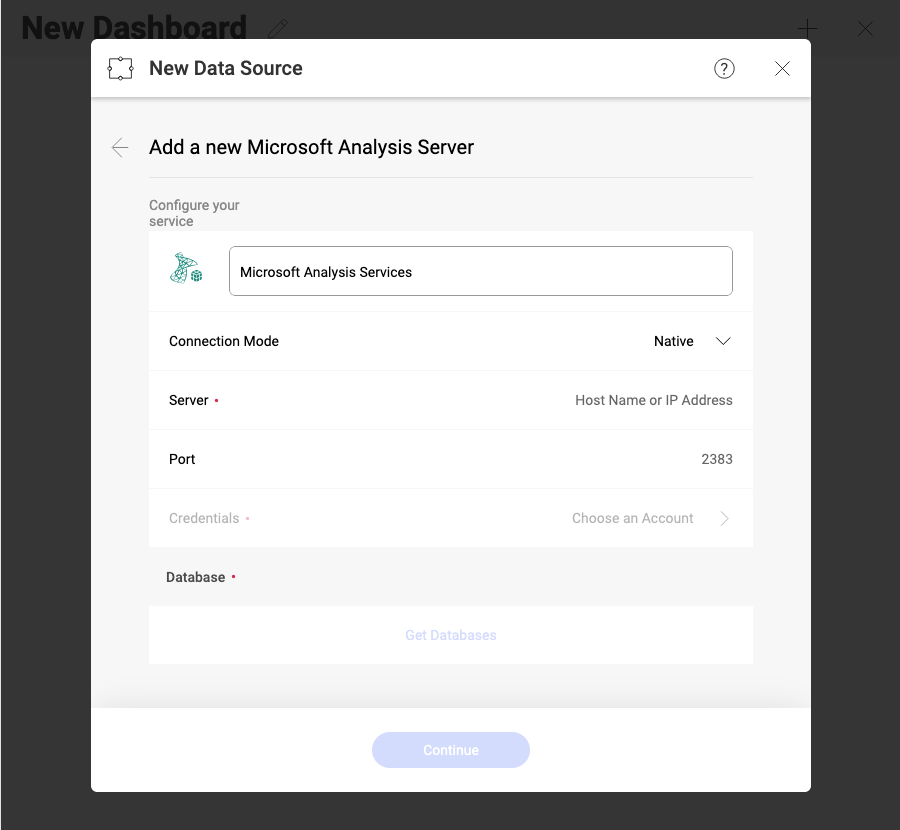Close the New Data Source dialog
The width and height of the screenshot is (900, 830).
tap(782, 68)
